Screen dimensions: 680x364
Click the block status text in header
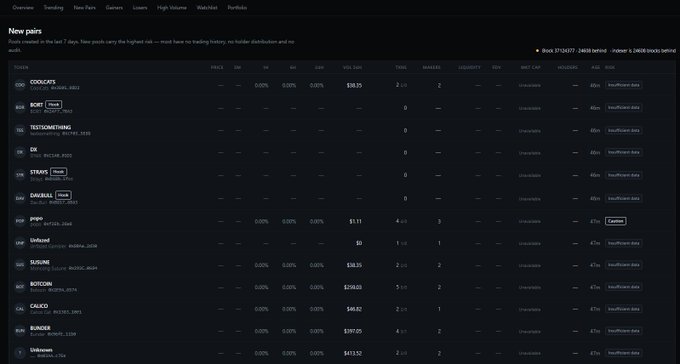coord(608,51)
